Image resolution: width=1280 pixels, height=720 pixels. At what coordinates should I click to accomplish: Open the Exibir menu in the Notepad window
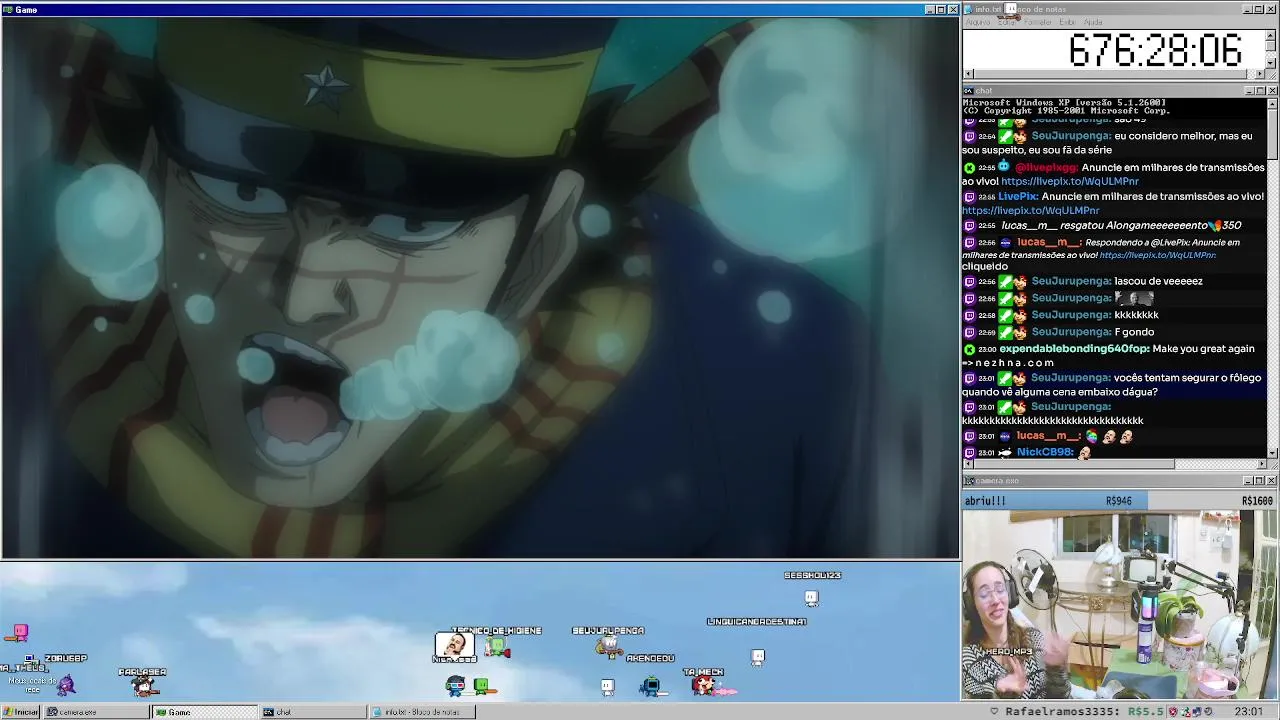click(x=1067, y=22)
